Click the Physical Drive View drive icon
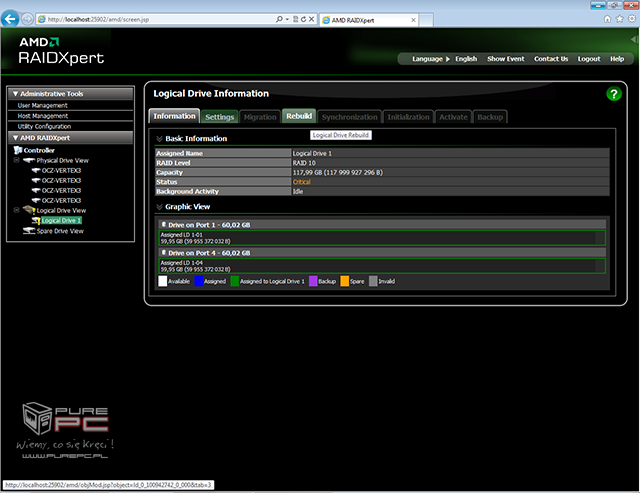Viewport: 640px width, 493px height. point(29,160)
